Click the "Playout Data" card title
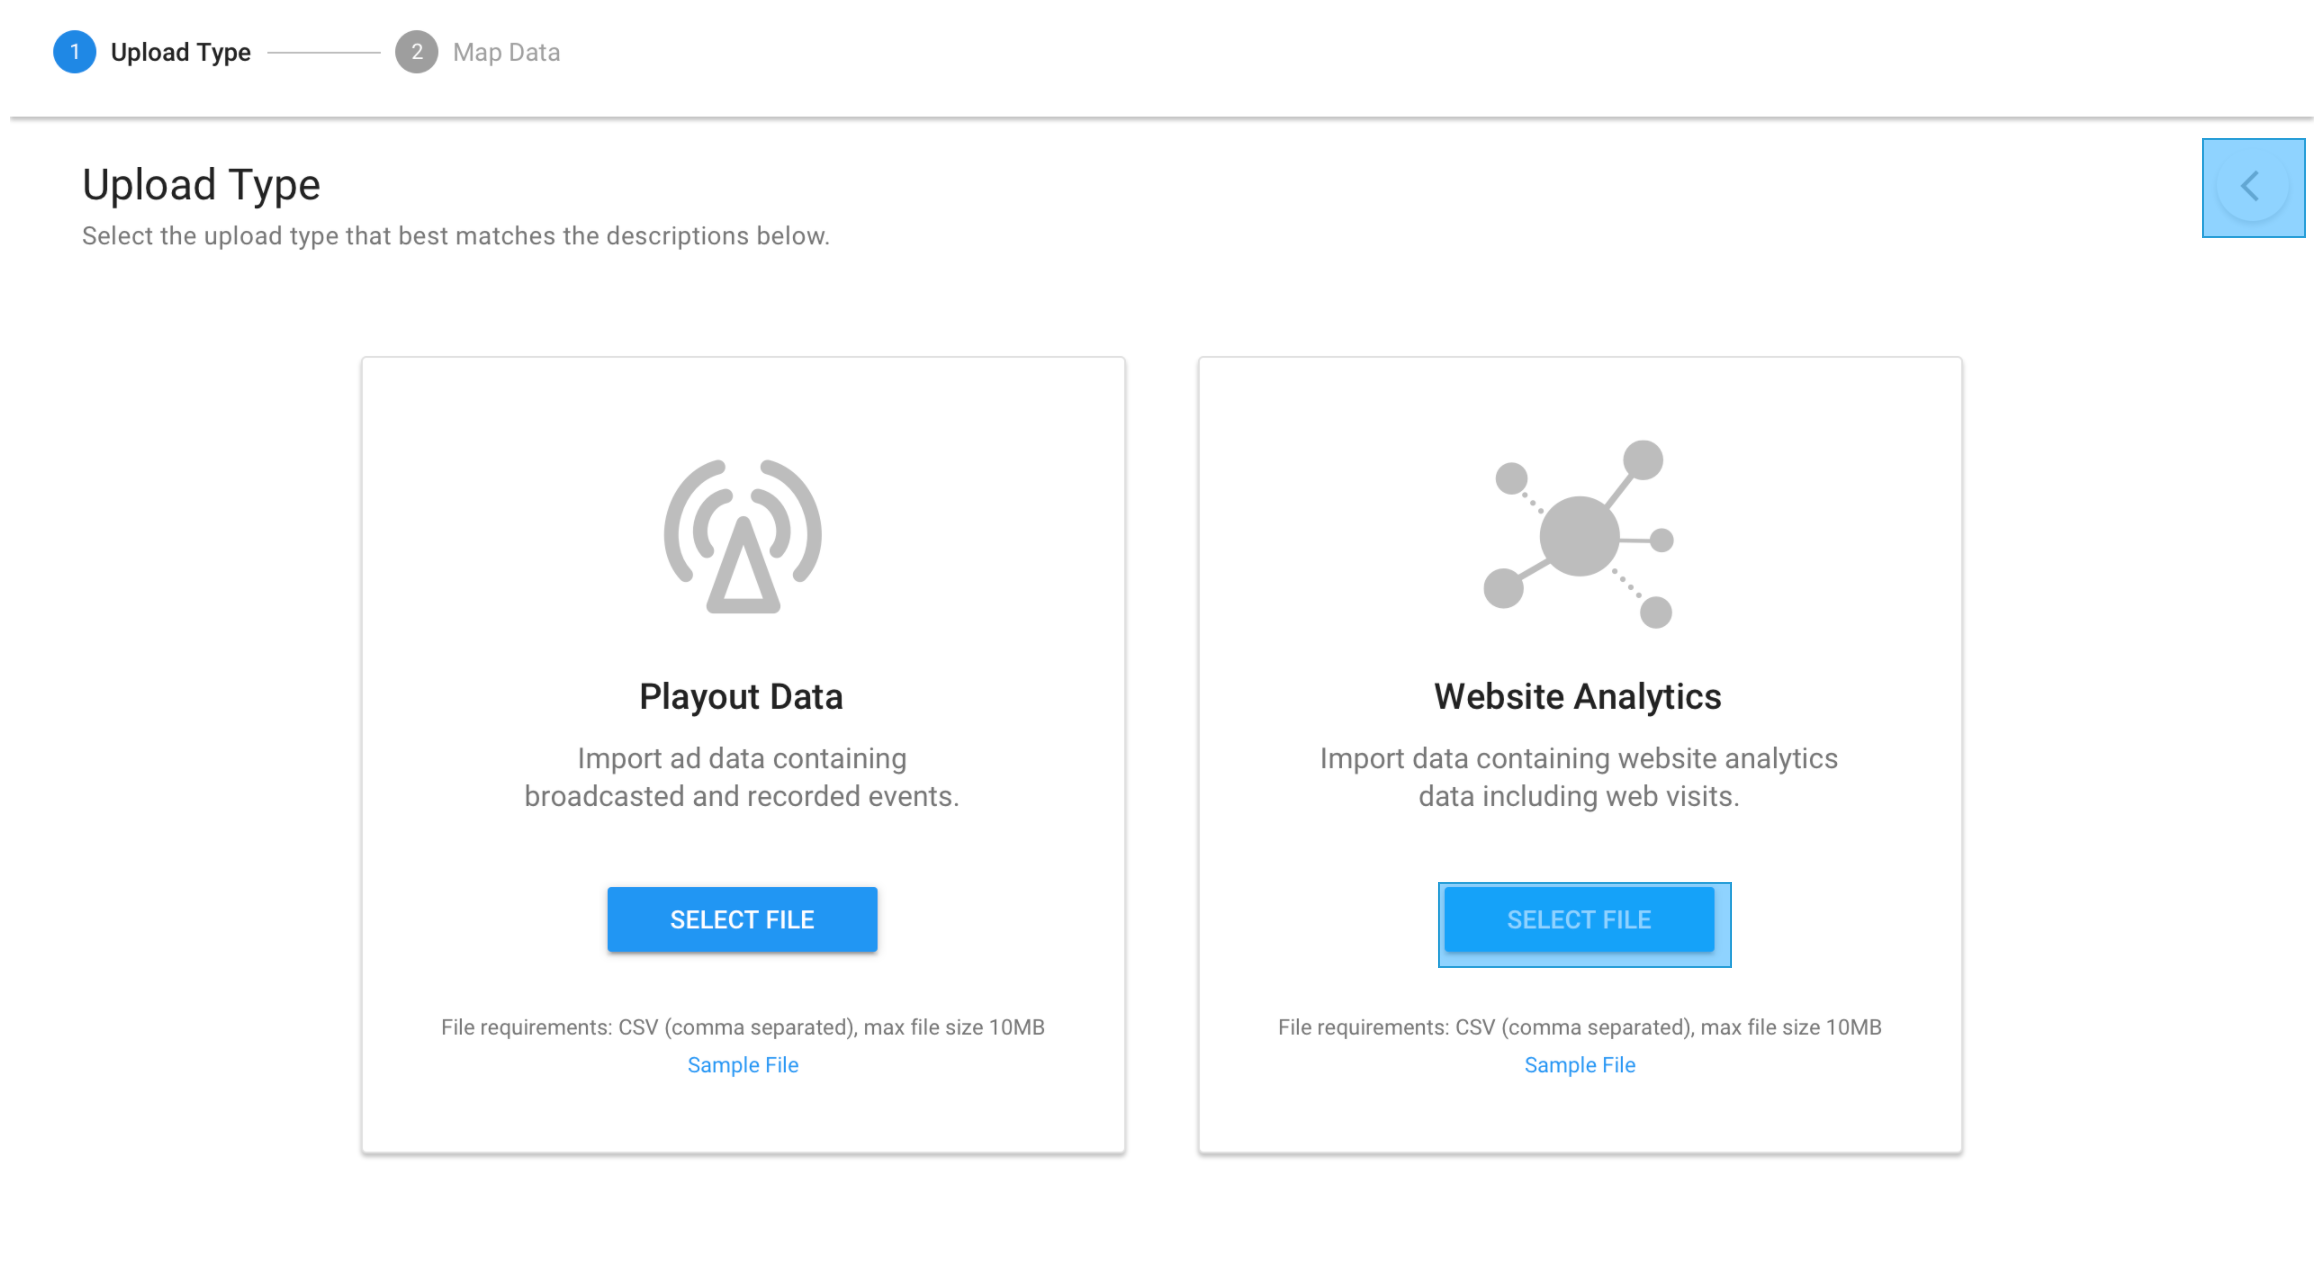2324x1270 pixels. [x=741, y=696]
